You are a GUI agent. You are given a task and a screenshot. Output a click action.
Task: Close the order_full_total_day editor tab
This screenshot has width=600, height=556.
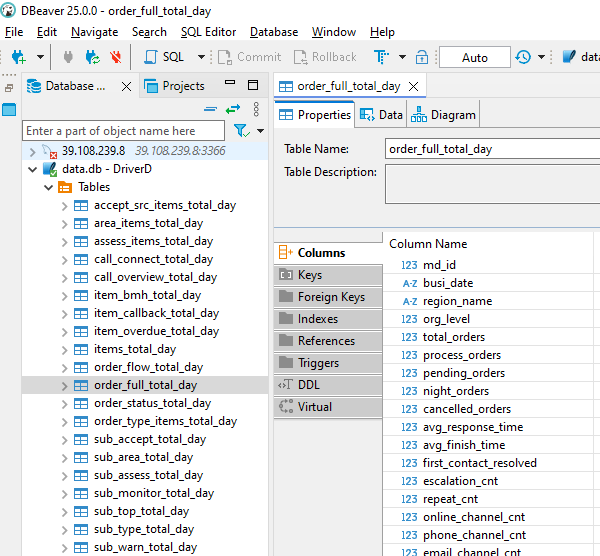point(413,86)
